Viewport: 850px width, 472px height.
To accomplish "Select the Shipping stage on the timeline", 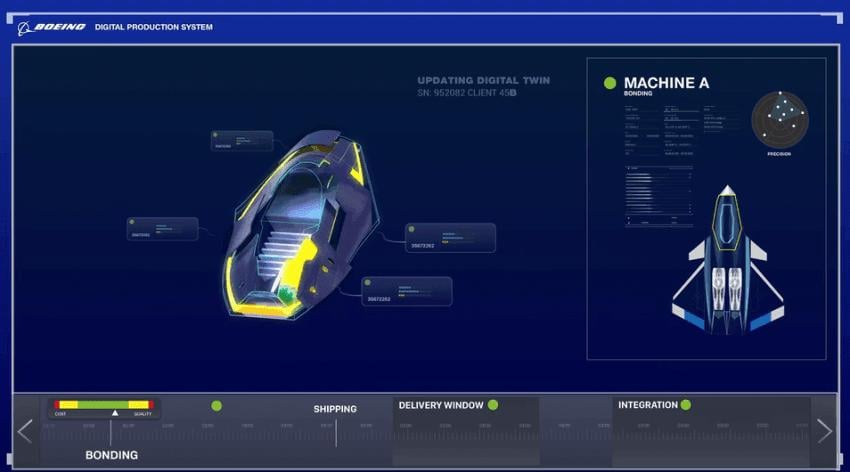I will 334,408.
